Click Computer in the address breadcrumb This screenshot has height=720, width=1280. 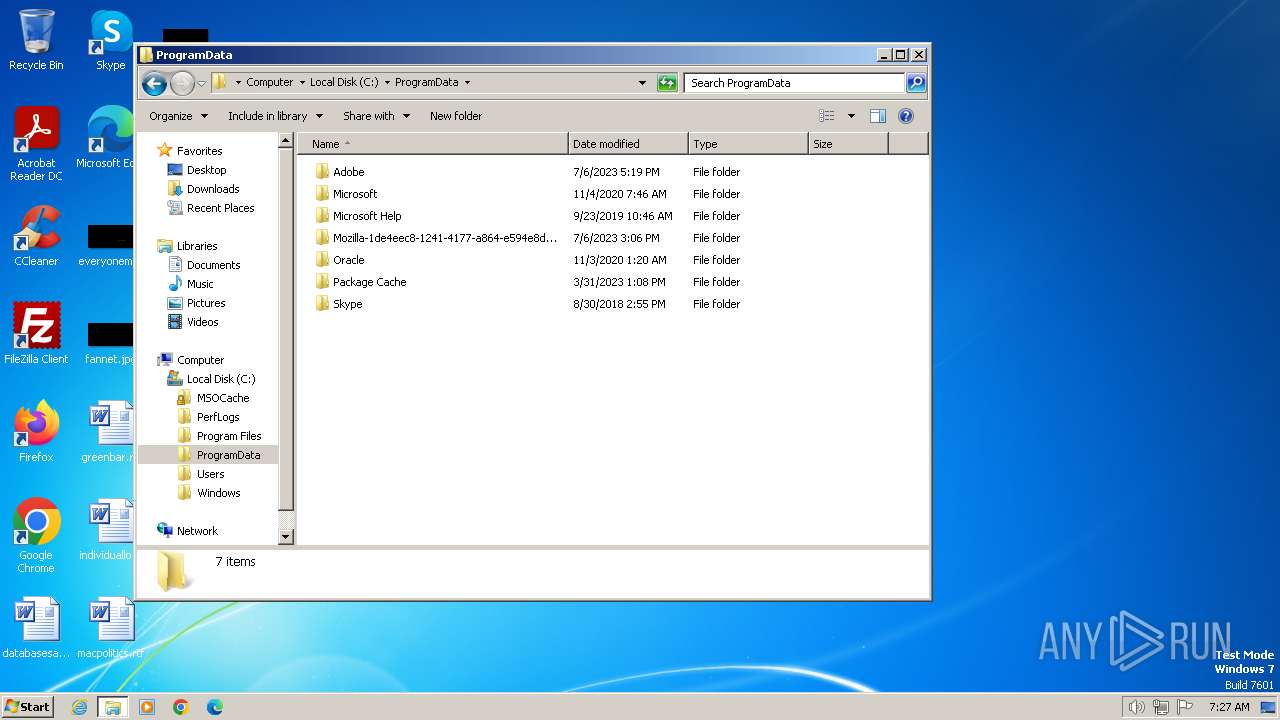(270, 83)
